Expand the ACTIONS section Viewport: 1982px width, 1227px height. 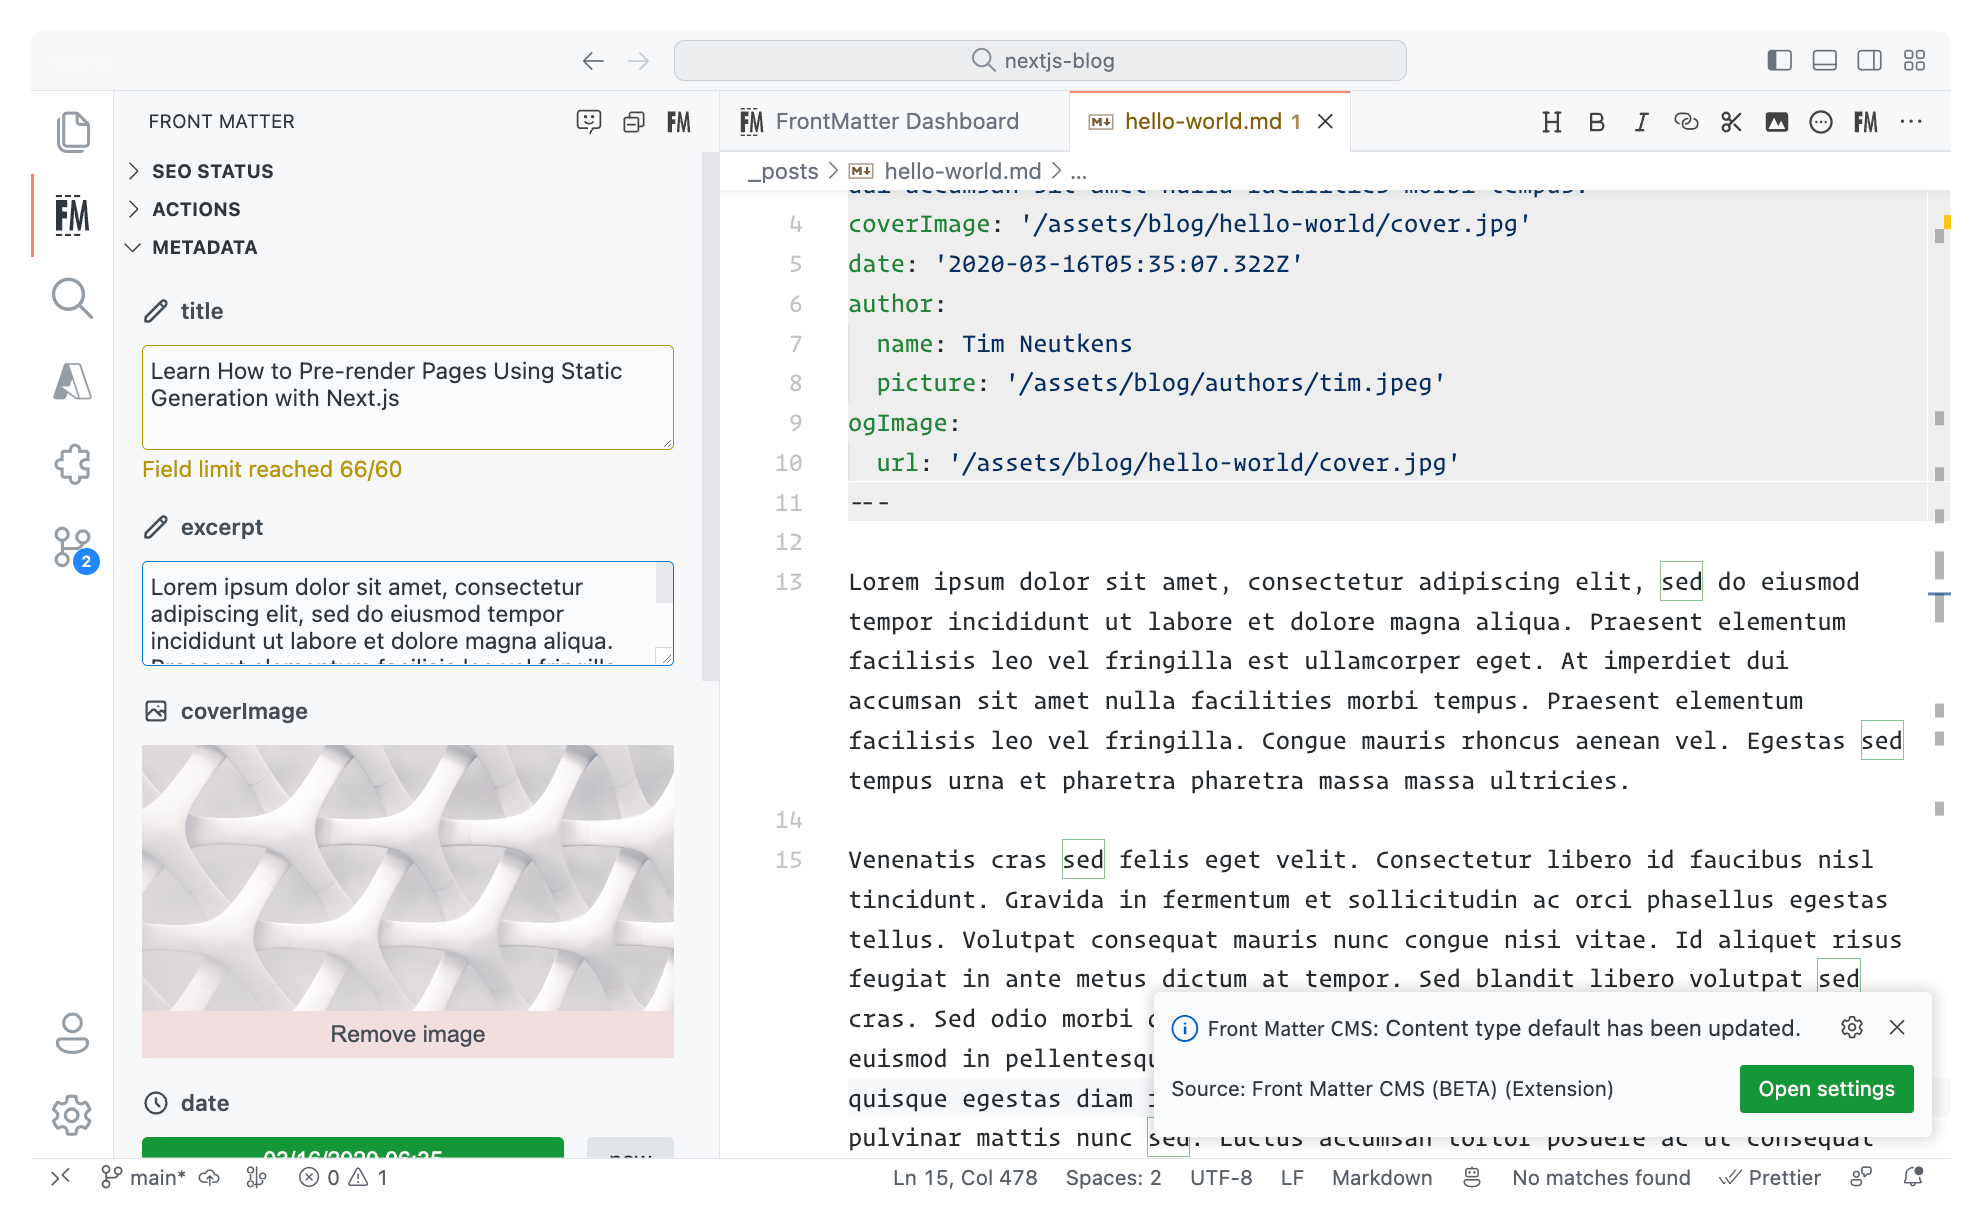coord(196,209)
